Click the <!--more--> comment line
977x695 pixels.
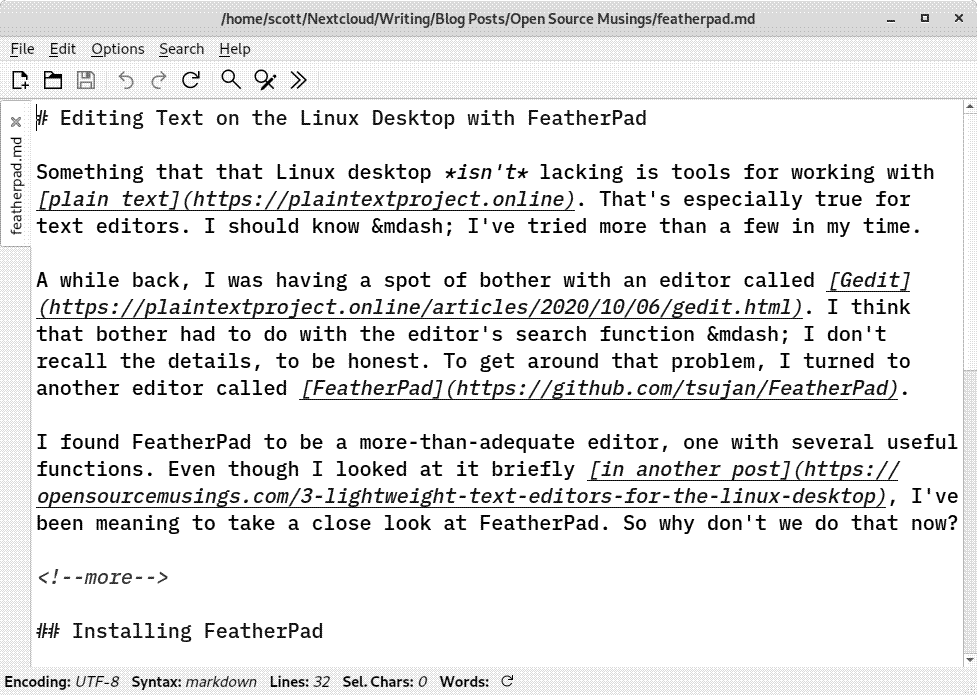pos(103,577)
